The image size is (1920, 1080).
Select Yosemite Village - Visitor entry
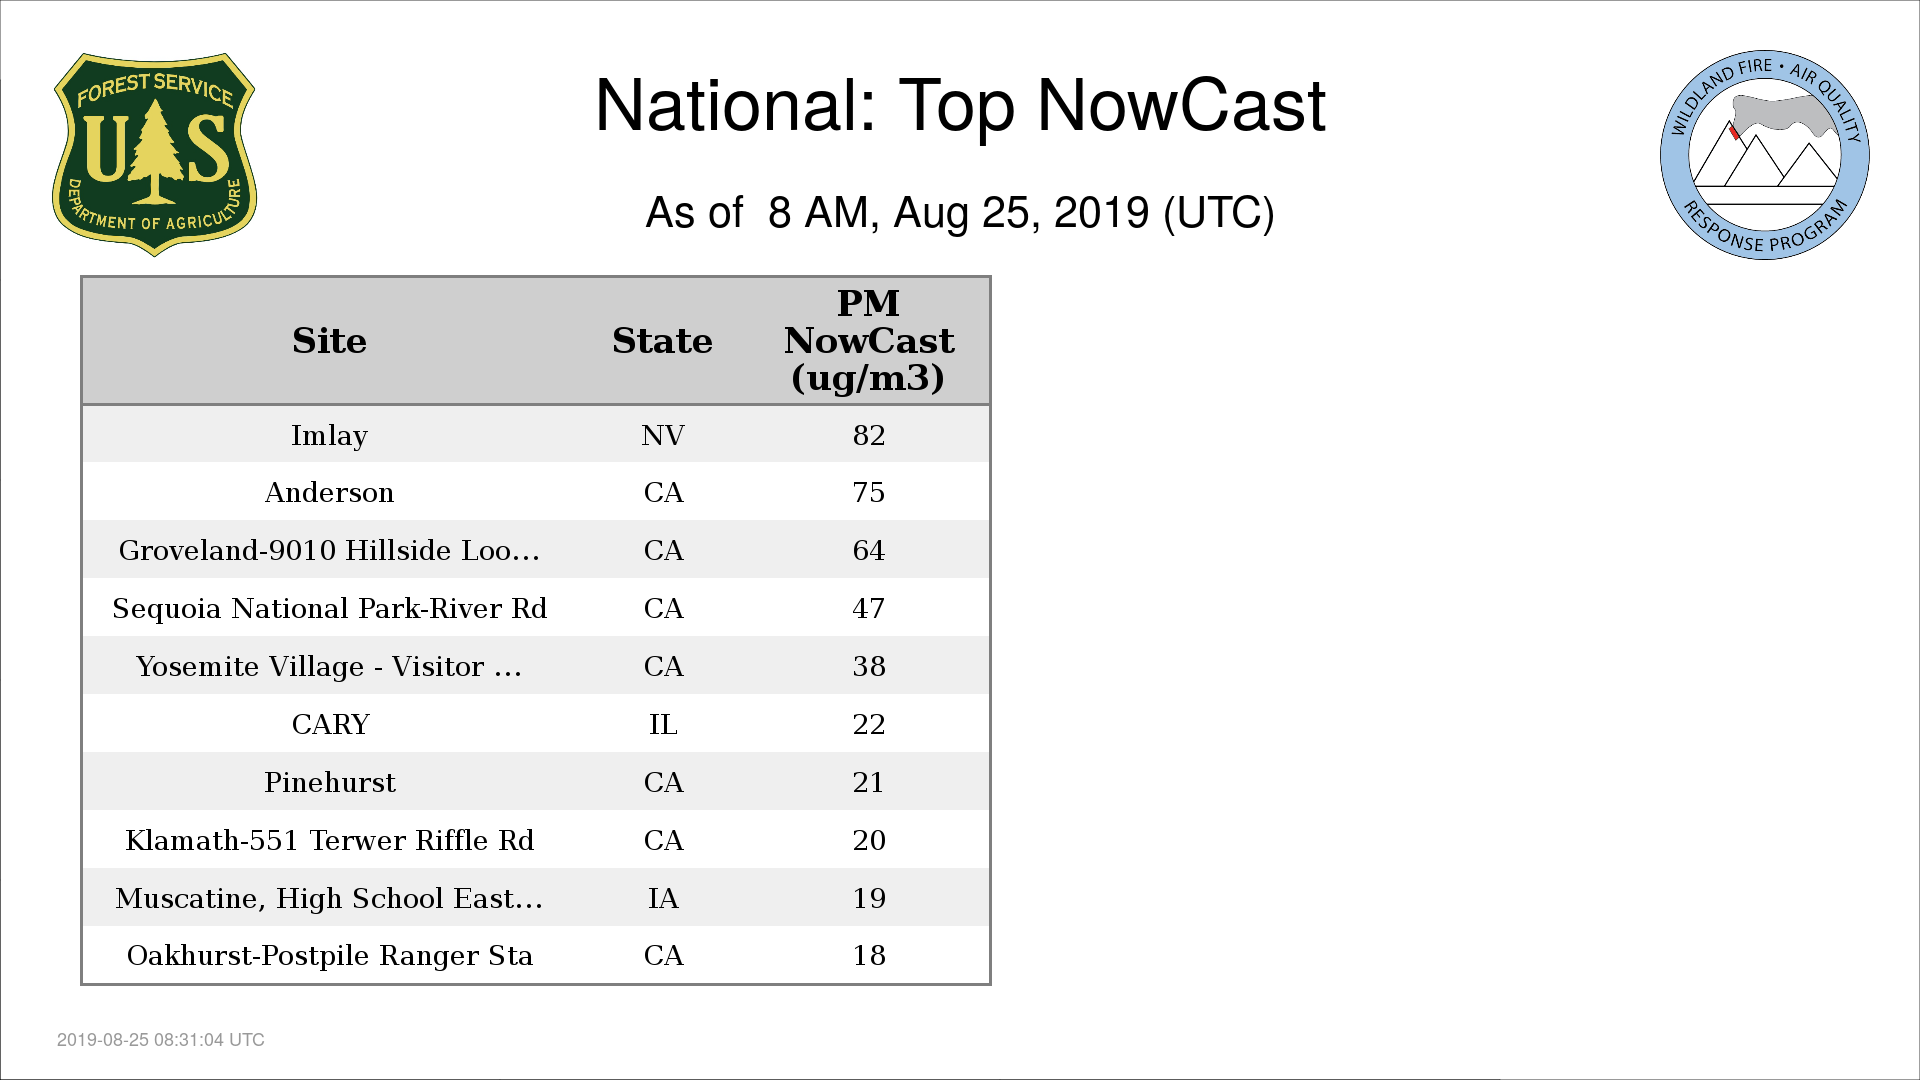coord(329,666)
